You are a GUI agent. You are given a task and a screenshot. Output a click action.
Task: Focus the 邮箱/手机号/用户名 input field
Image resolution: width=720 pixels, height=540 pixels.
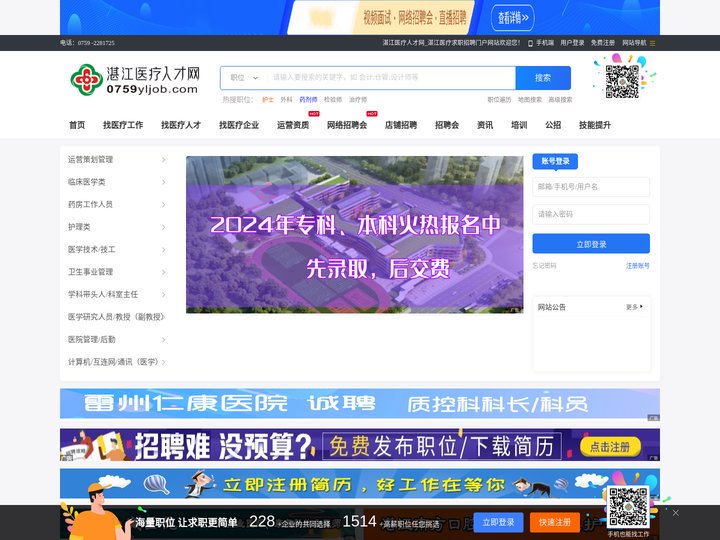point(591,187)
